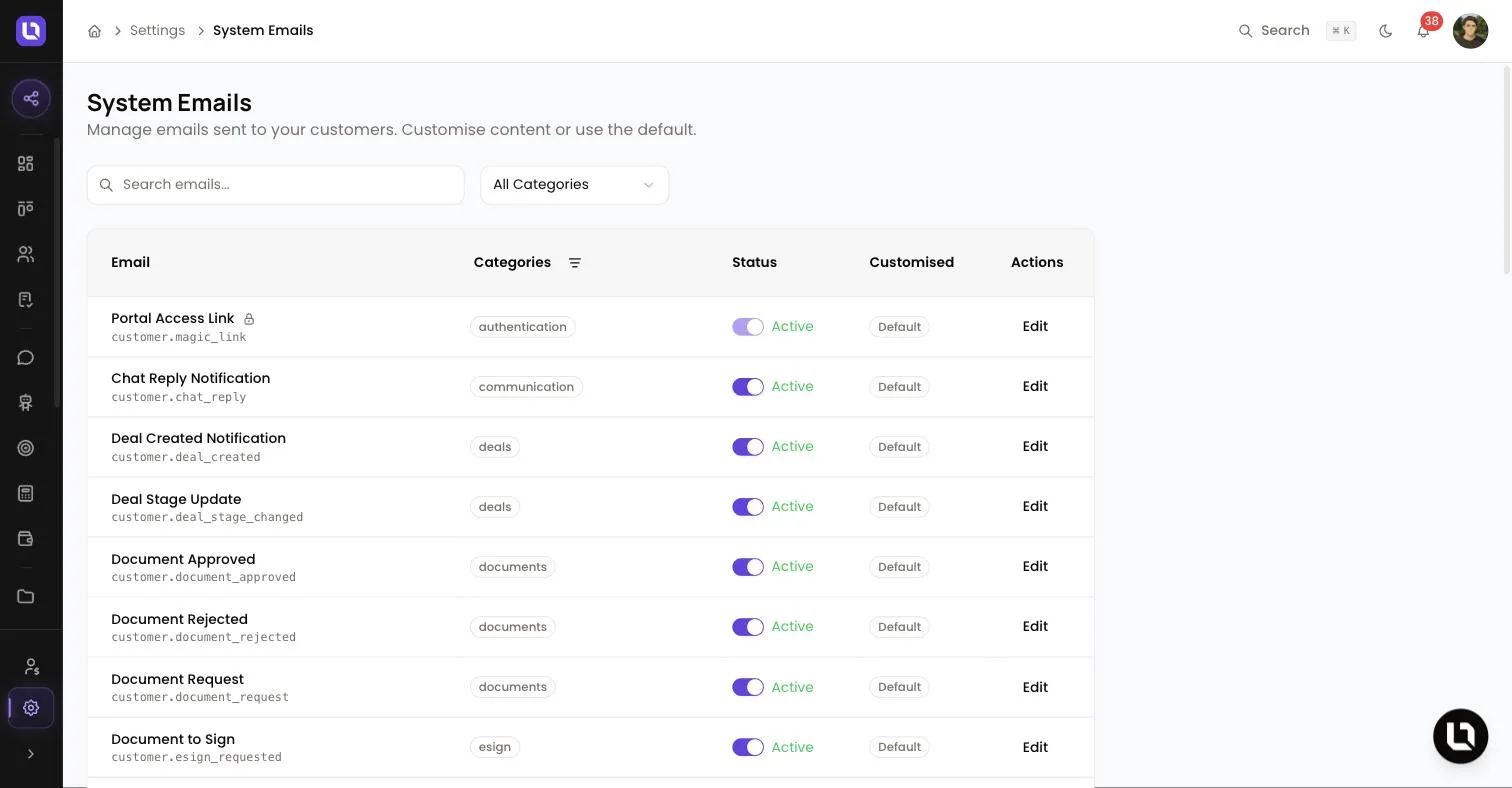The height and width of the screenshot is (788, 1512).
Task: Toggle Document to Sign active switch
Action: click(748, 747)
